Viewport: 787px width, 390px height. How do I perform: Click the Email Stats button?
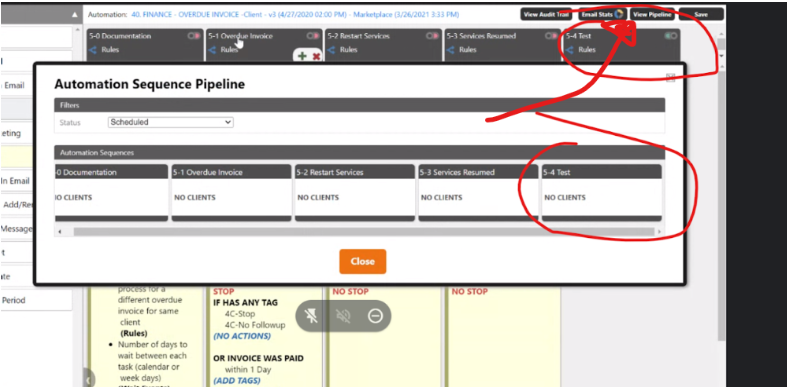602,15
